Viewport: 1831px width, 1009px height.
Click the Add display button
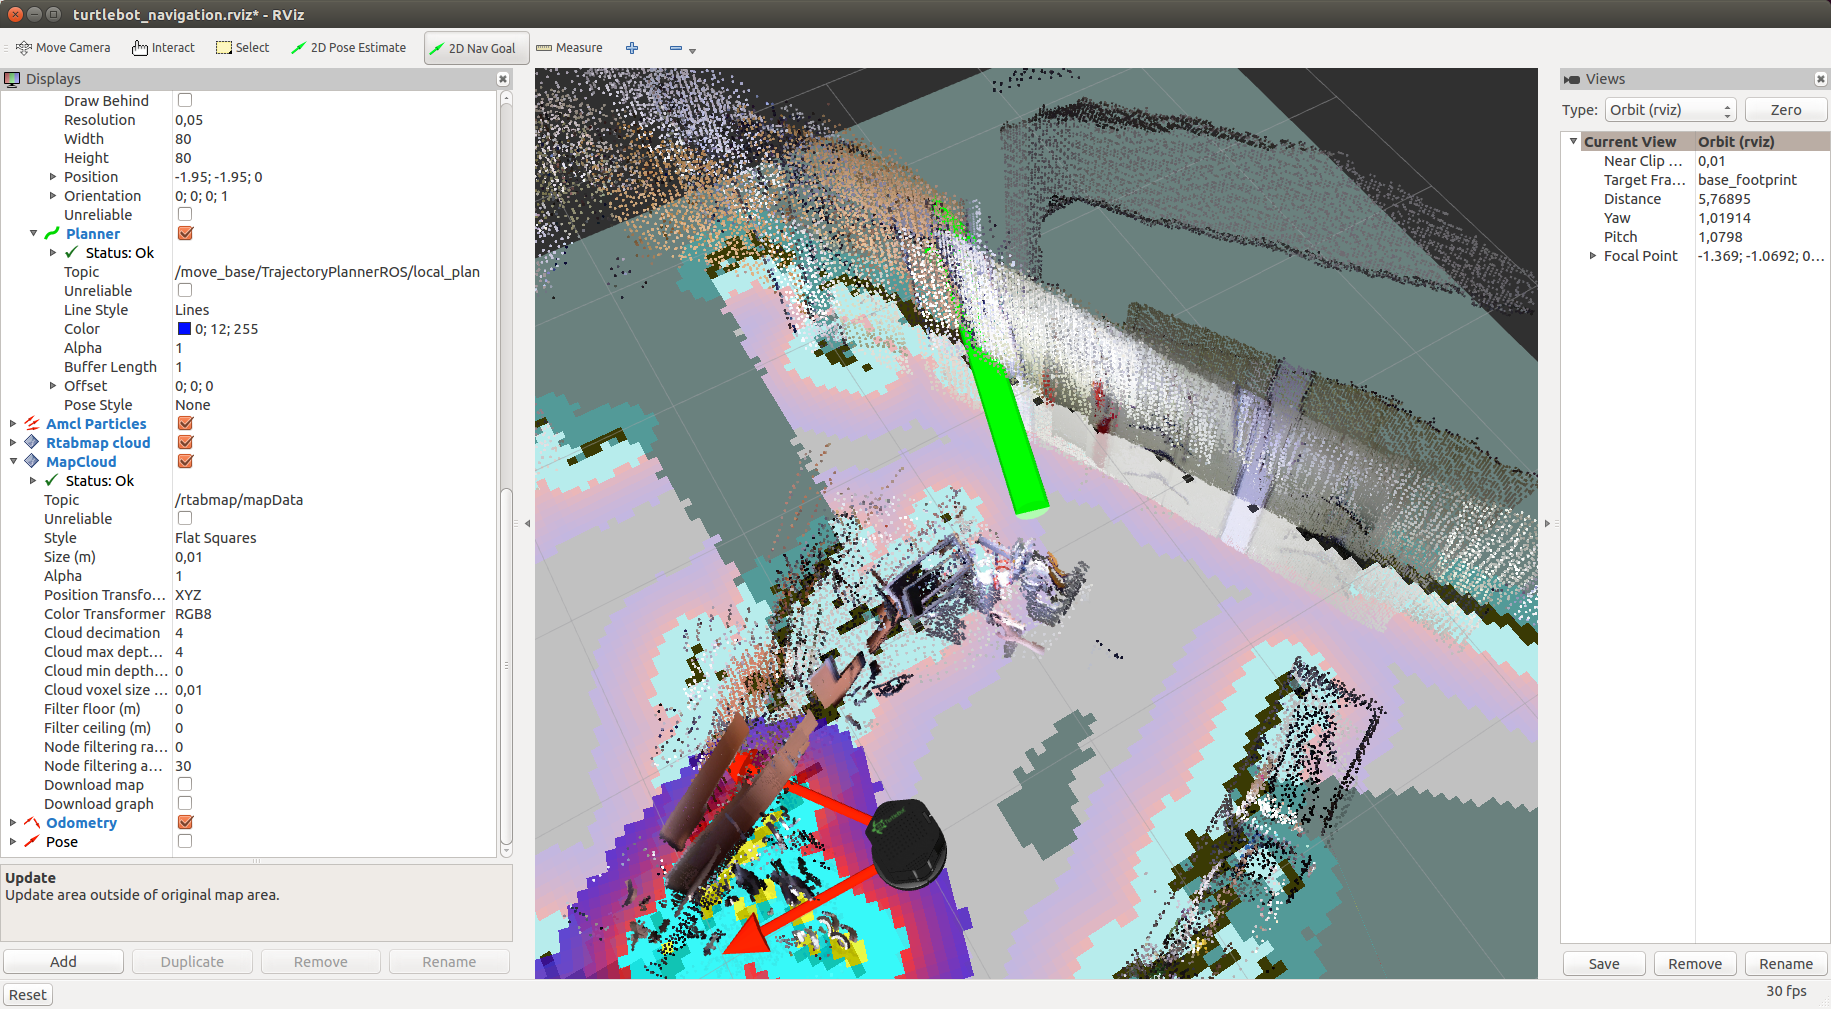tap(64, 962)
